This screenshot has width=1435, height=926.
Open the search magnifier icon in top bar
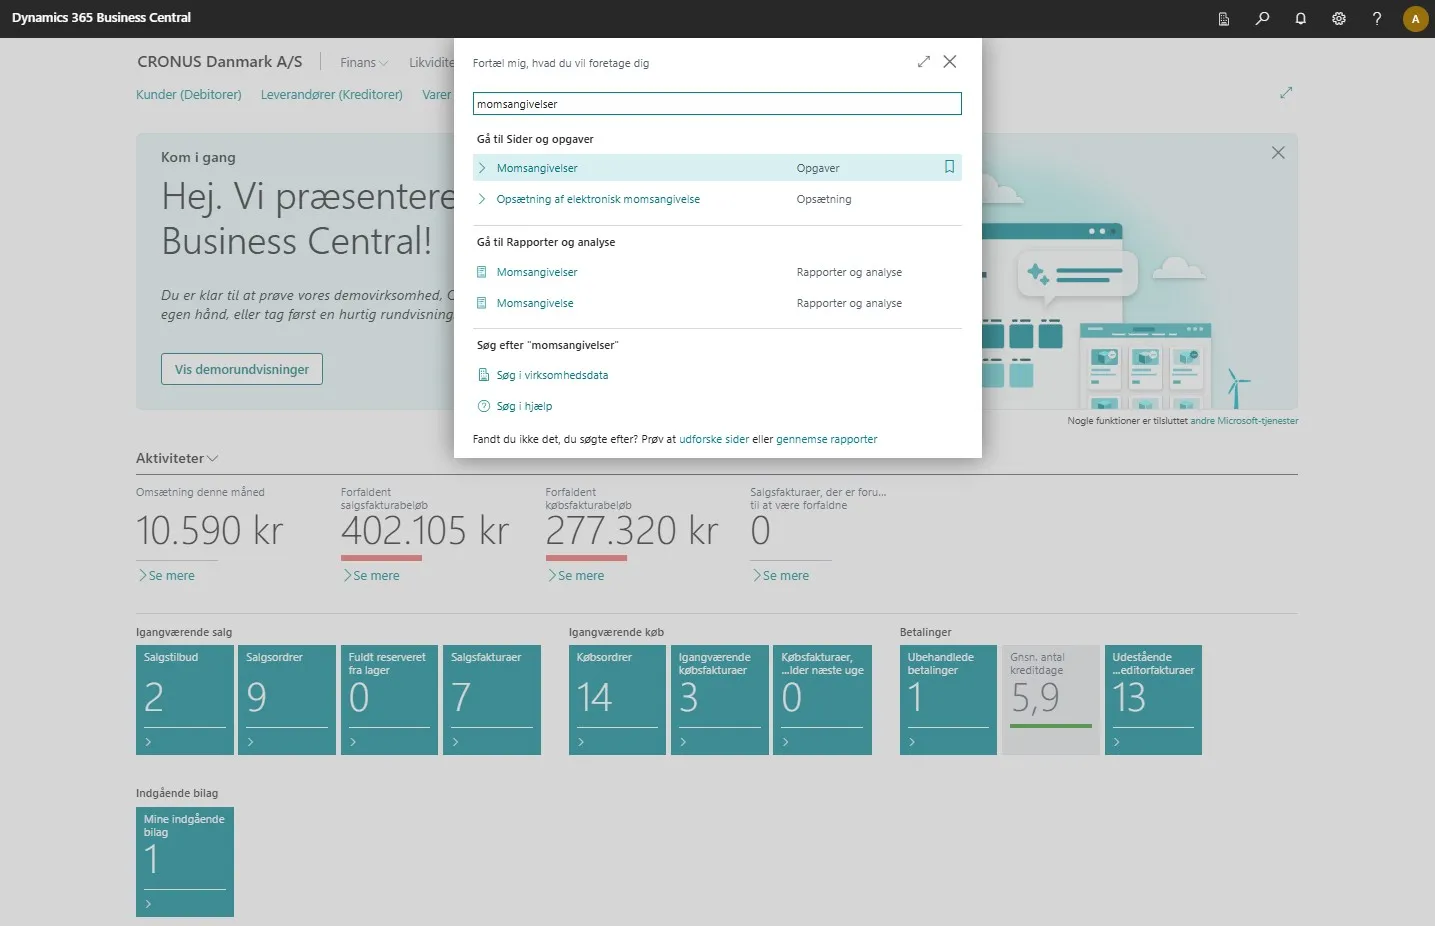1262,18
